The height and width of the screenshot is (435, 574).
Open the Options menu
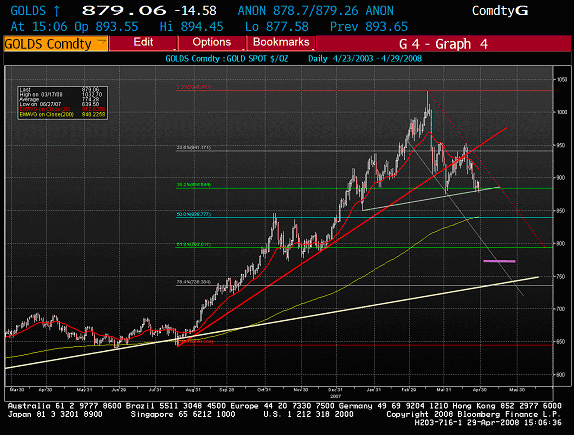(212, 42)
